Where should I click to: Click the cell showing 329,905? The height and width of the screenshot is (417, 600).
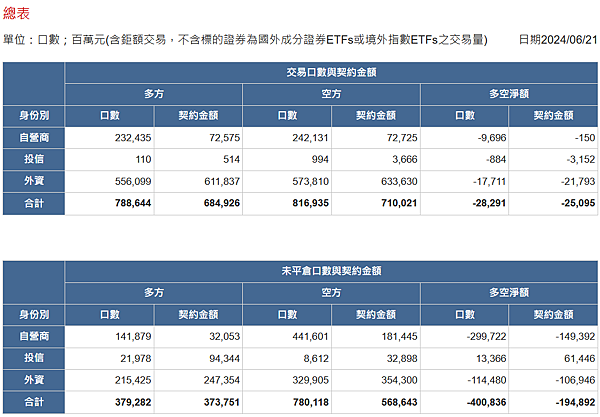(x=287, y=380)
